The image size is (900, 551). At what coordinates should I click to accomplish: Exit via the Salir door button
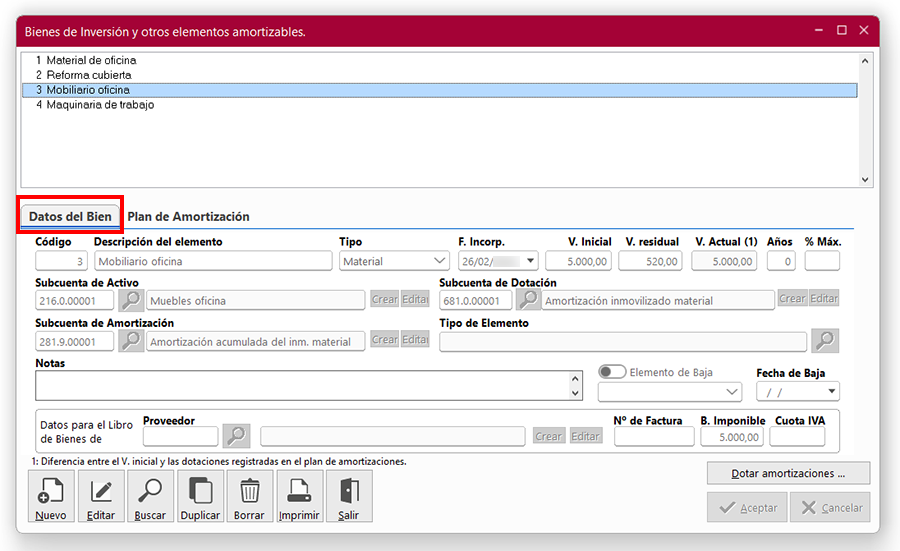(x=348, y=497)
